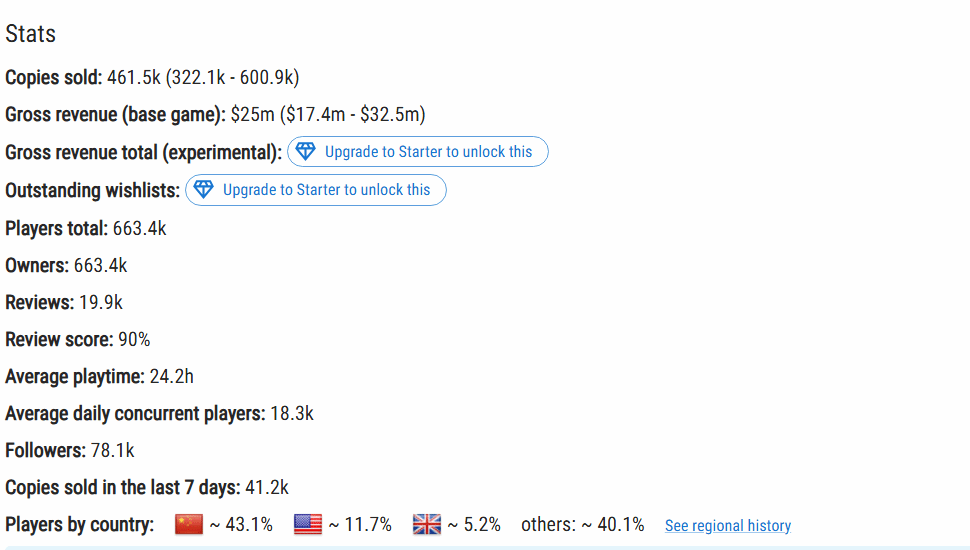Image resolution: width=970 pixels, height=550 pixels.
Task: Click the diamond icon beside Outstanding wishlists
Action: click(x=204, y=189)
